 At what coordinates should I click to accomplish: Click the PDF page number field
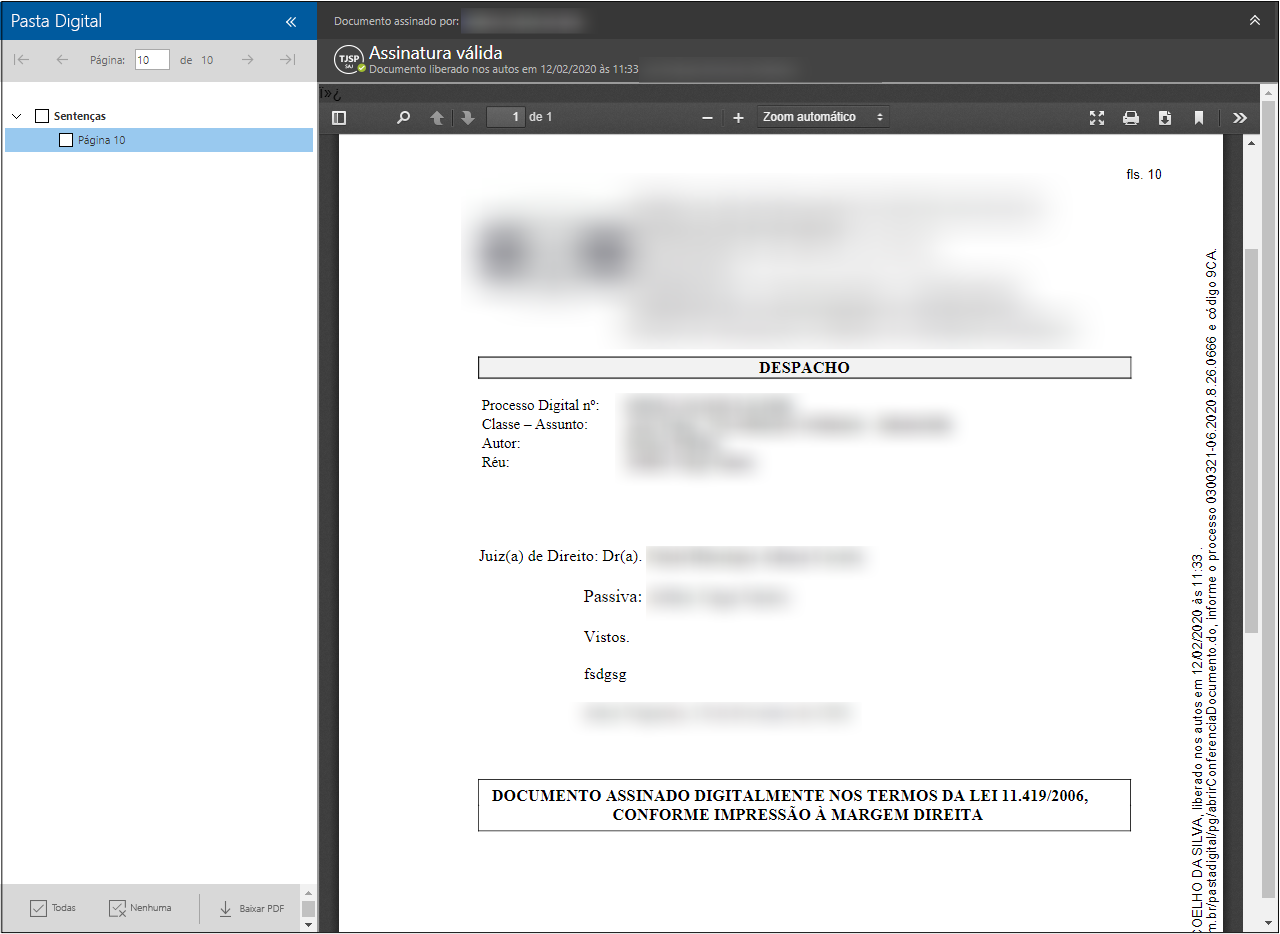(x=506, y=117)
